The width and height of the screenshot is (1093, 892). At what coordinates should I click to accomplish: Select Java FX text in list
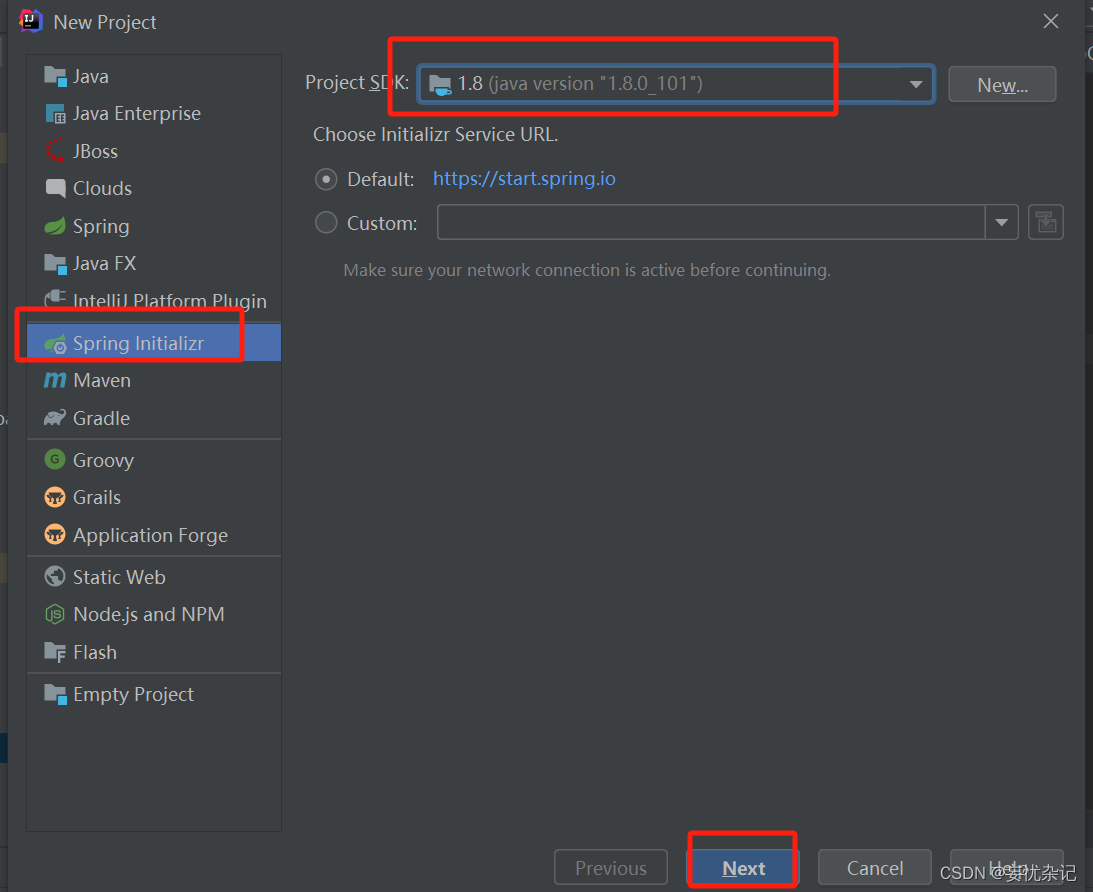point(105,263)
